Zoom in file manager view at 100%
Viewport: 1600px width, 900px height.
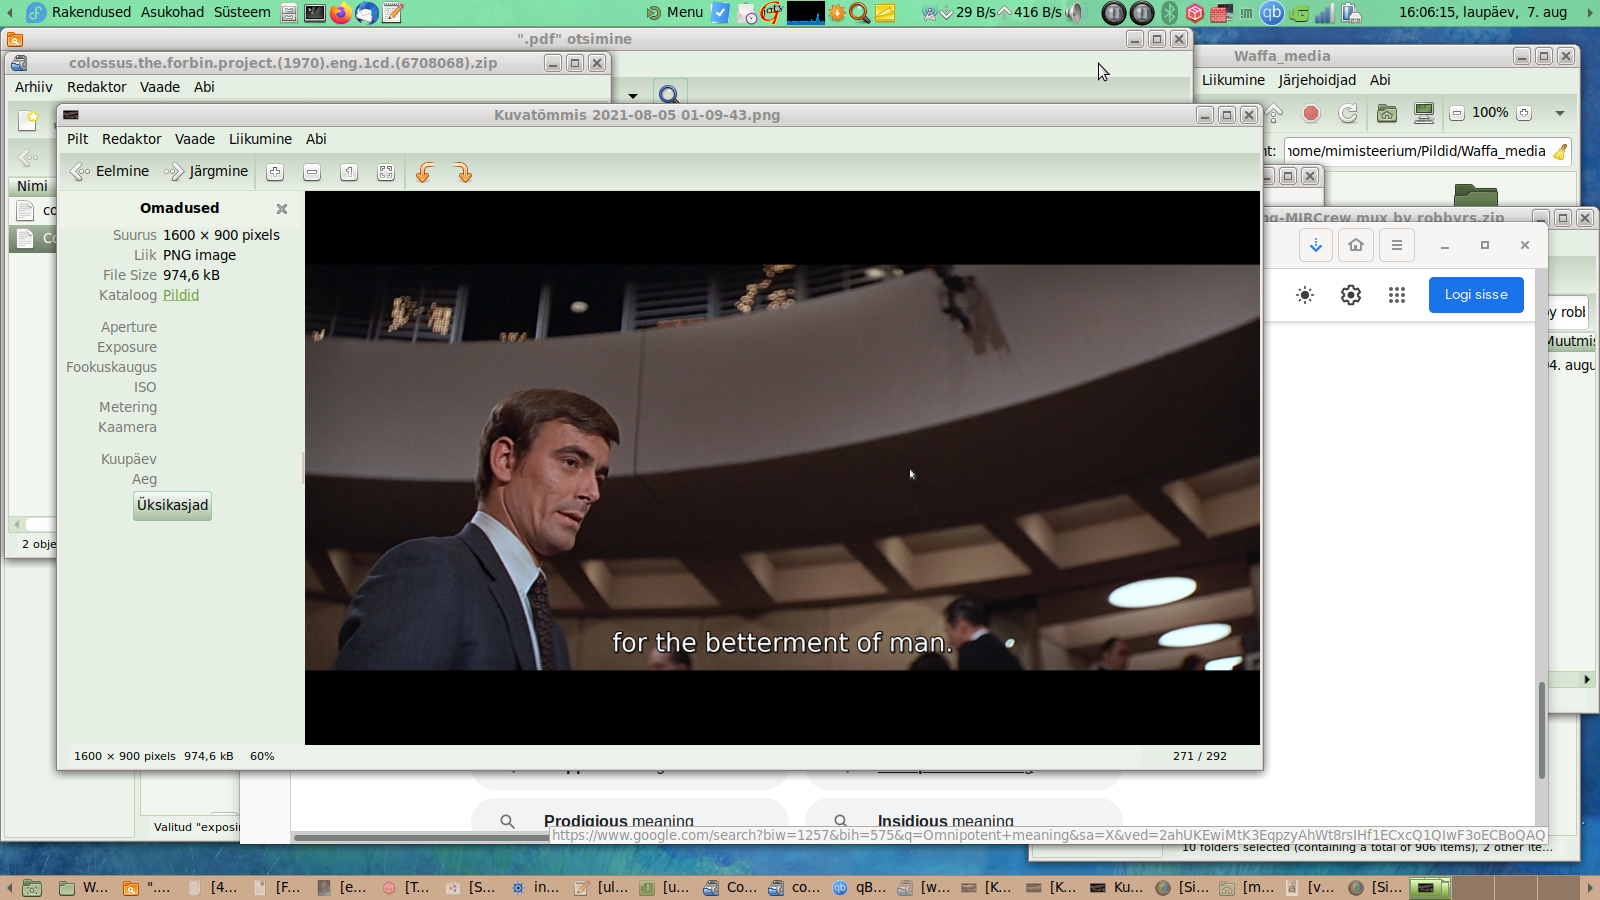click(1524, 113)
